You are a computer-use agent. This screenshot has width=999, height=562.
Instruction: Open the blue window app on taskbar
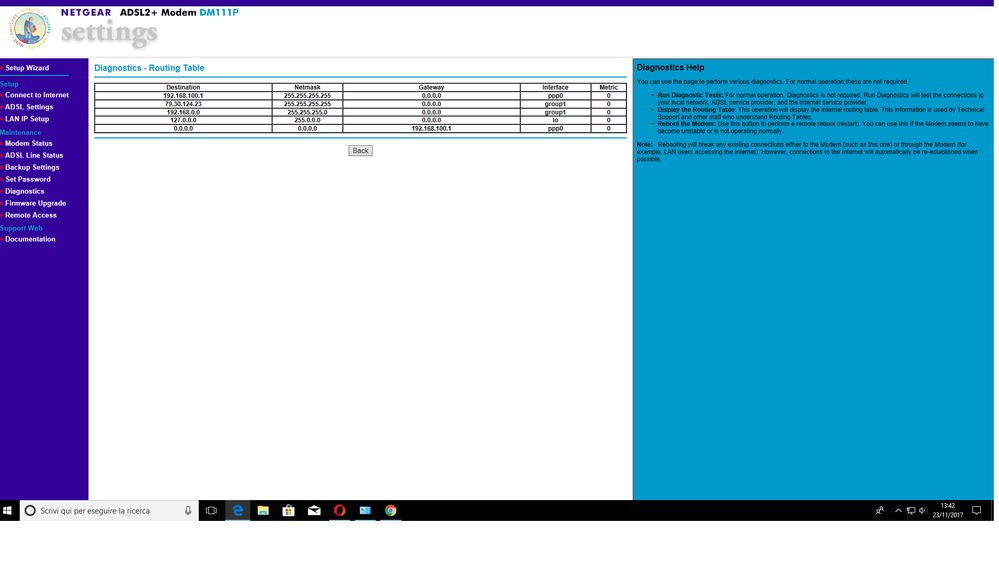[x=365, y=510]
